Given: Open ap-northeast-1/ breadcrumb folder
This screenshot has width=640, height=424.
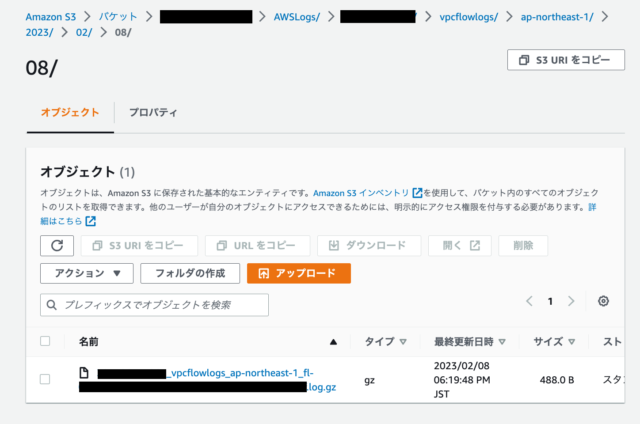Looking at the screenshot, I should point(557,17).
